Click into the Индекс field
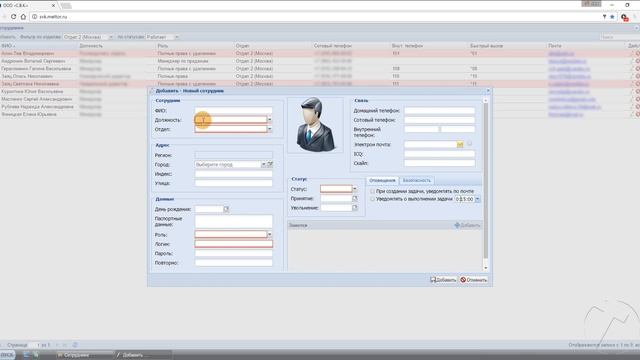The image size is (640, 360). coord(233,174)
